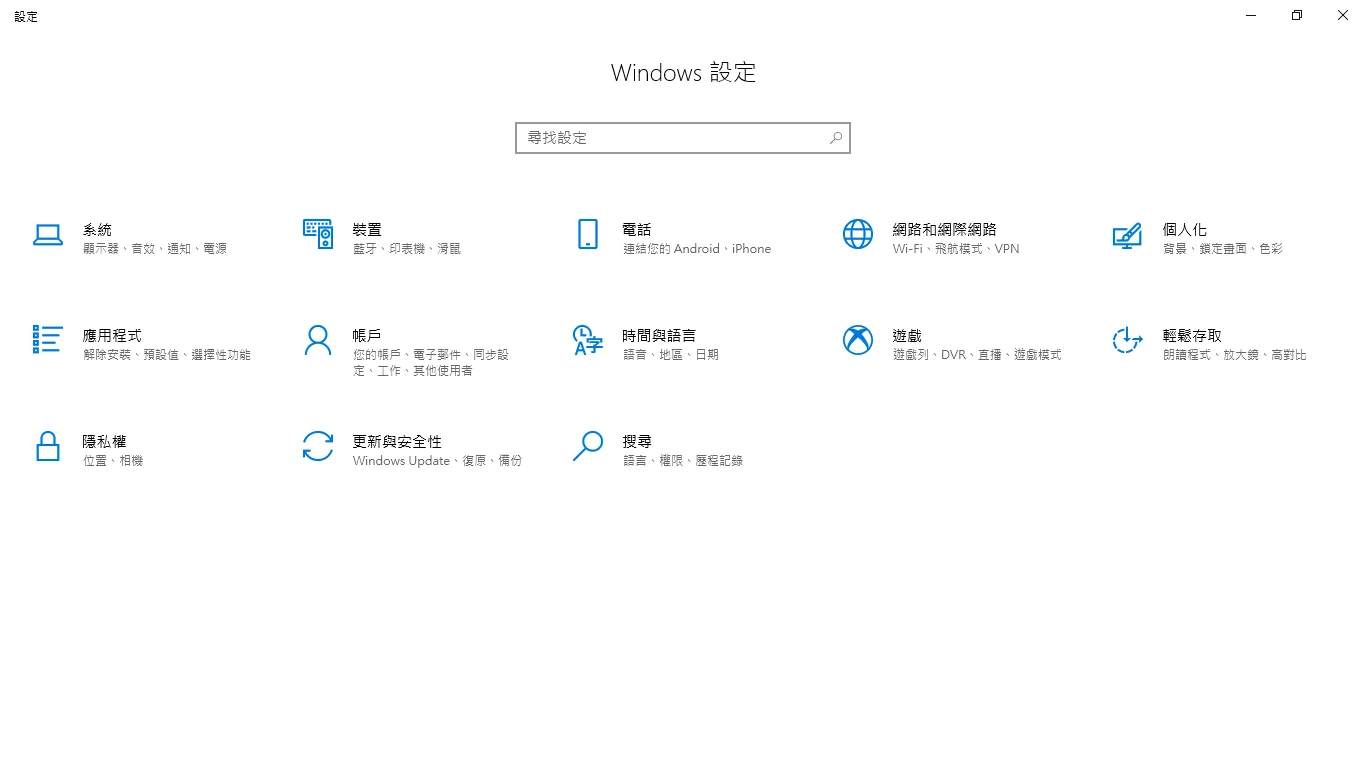Select the 隱私權 category title
1366x768 pixels.
point(105,442)
